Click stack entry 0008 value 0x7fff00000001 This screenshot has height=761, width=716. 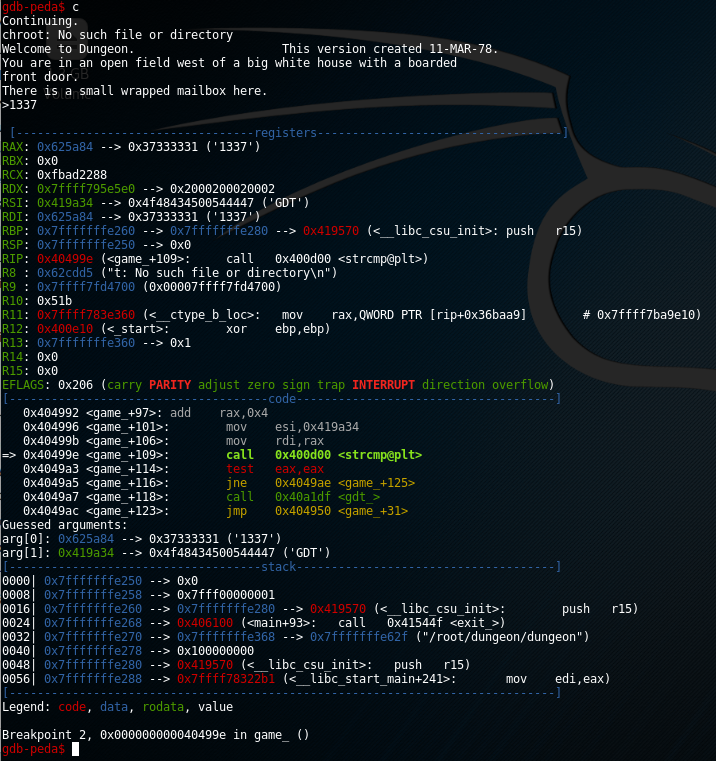[226, 595]
